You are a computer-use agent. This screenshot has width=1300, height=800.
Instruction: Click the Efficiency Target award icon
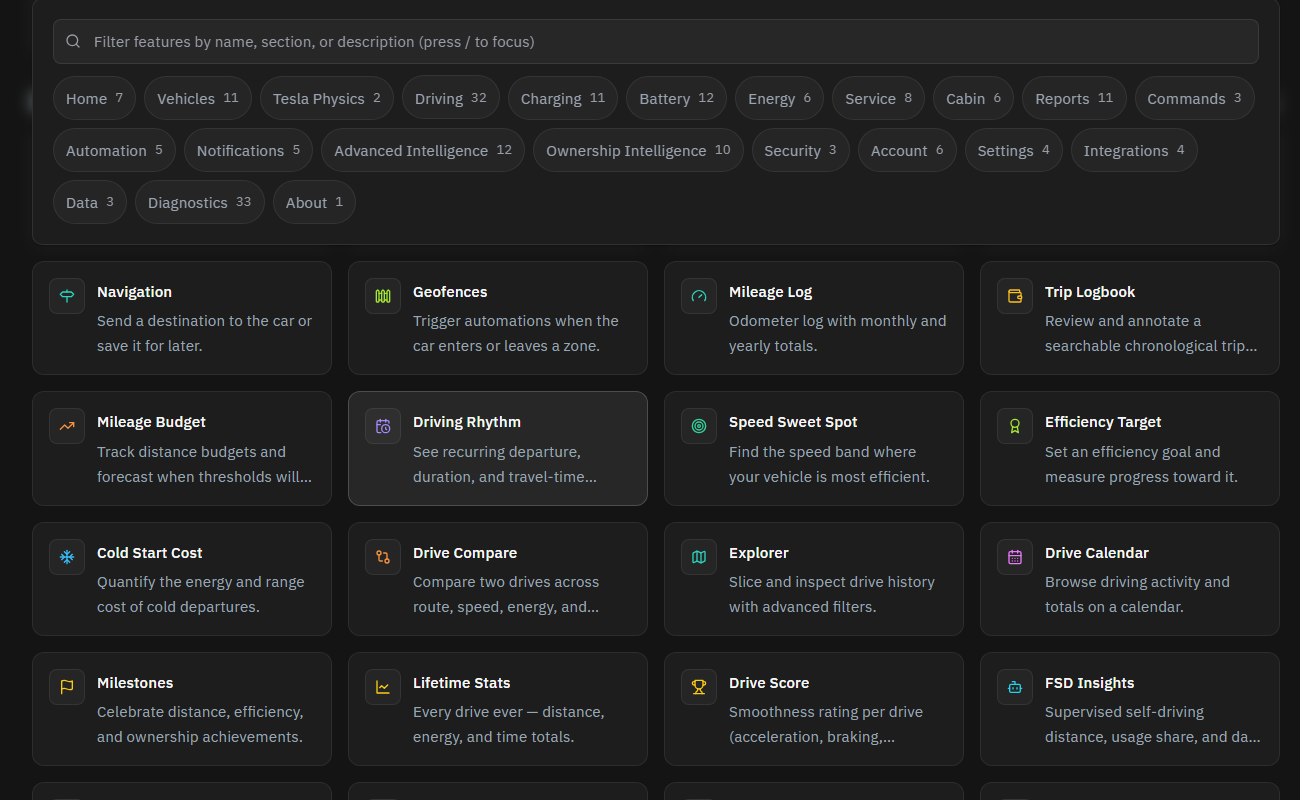tap(1015, 426)
